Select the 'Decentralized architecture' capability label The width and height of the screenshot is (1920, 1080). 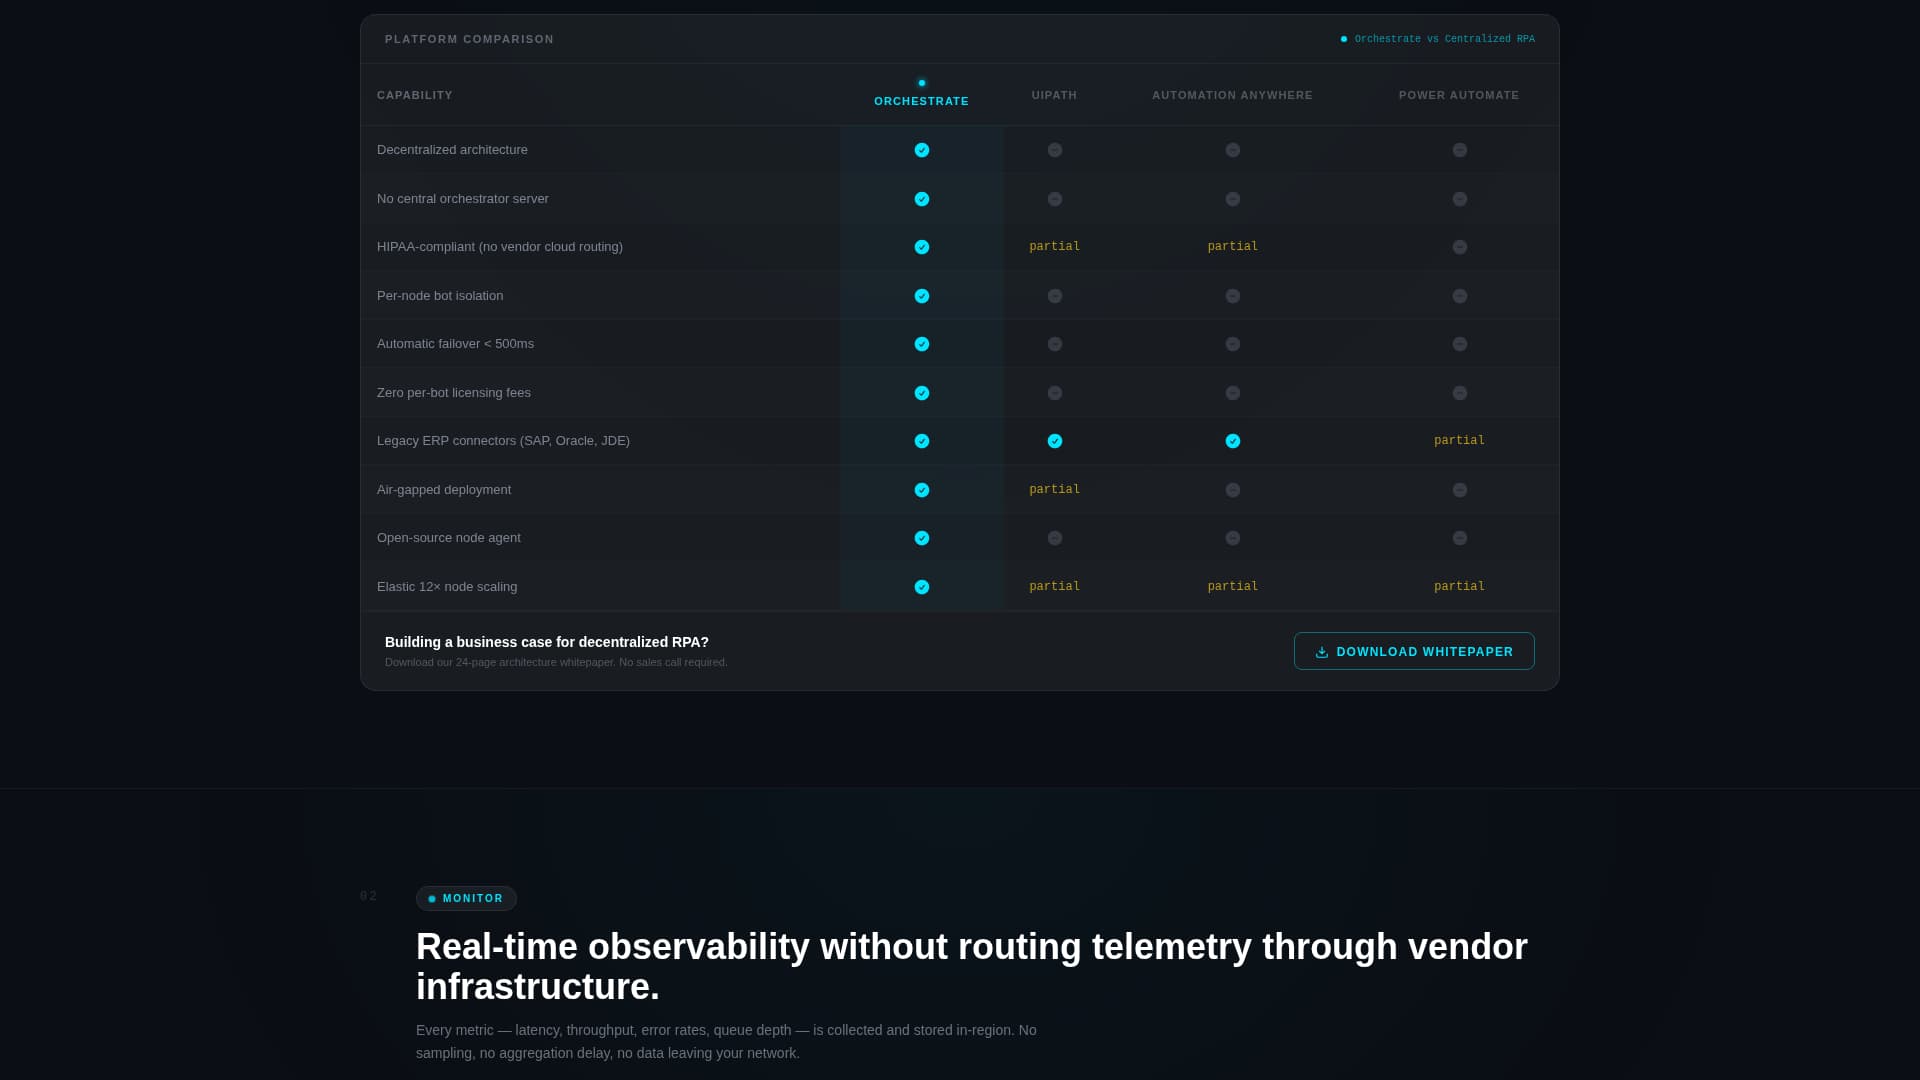coord(452,149)
